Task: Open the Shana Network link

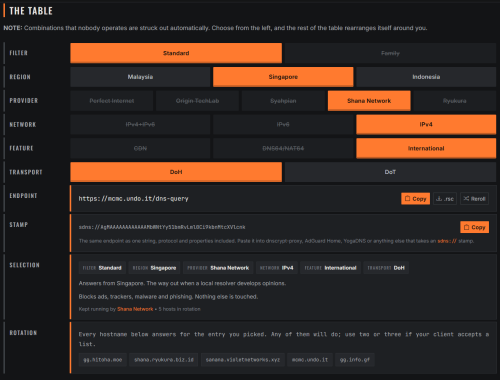Action: pyautogui.click(x=135, y=309)
